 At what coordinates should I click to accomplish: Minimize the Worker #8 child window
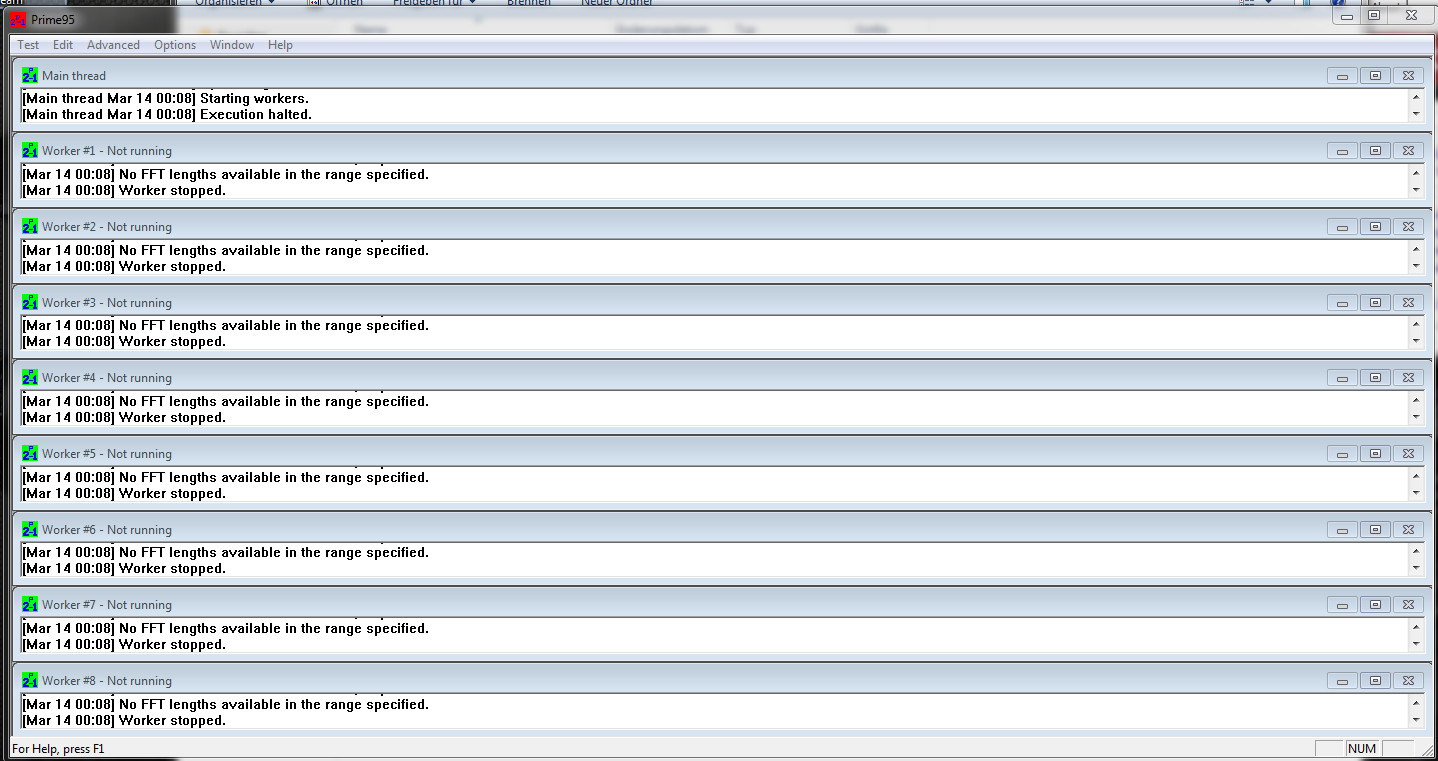pos(1342,681)
